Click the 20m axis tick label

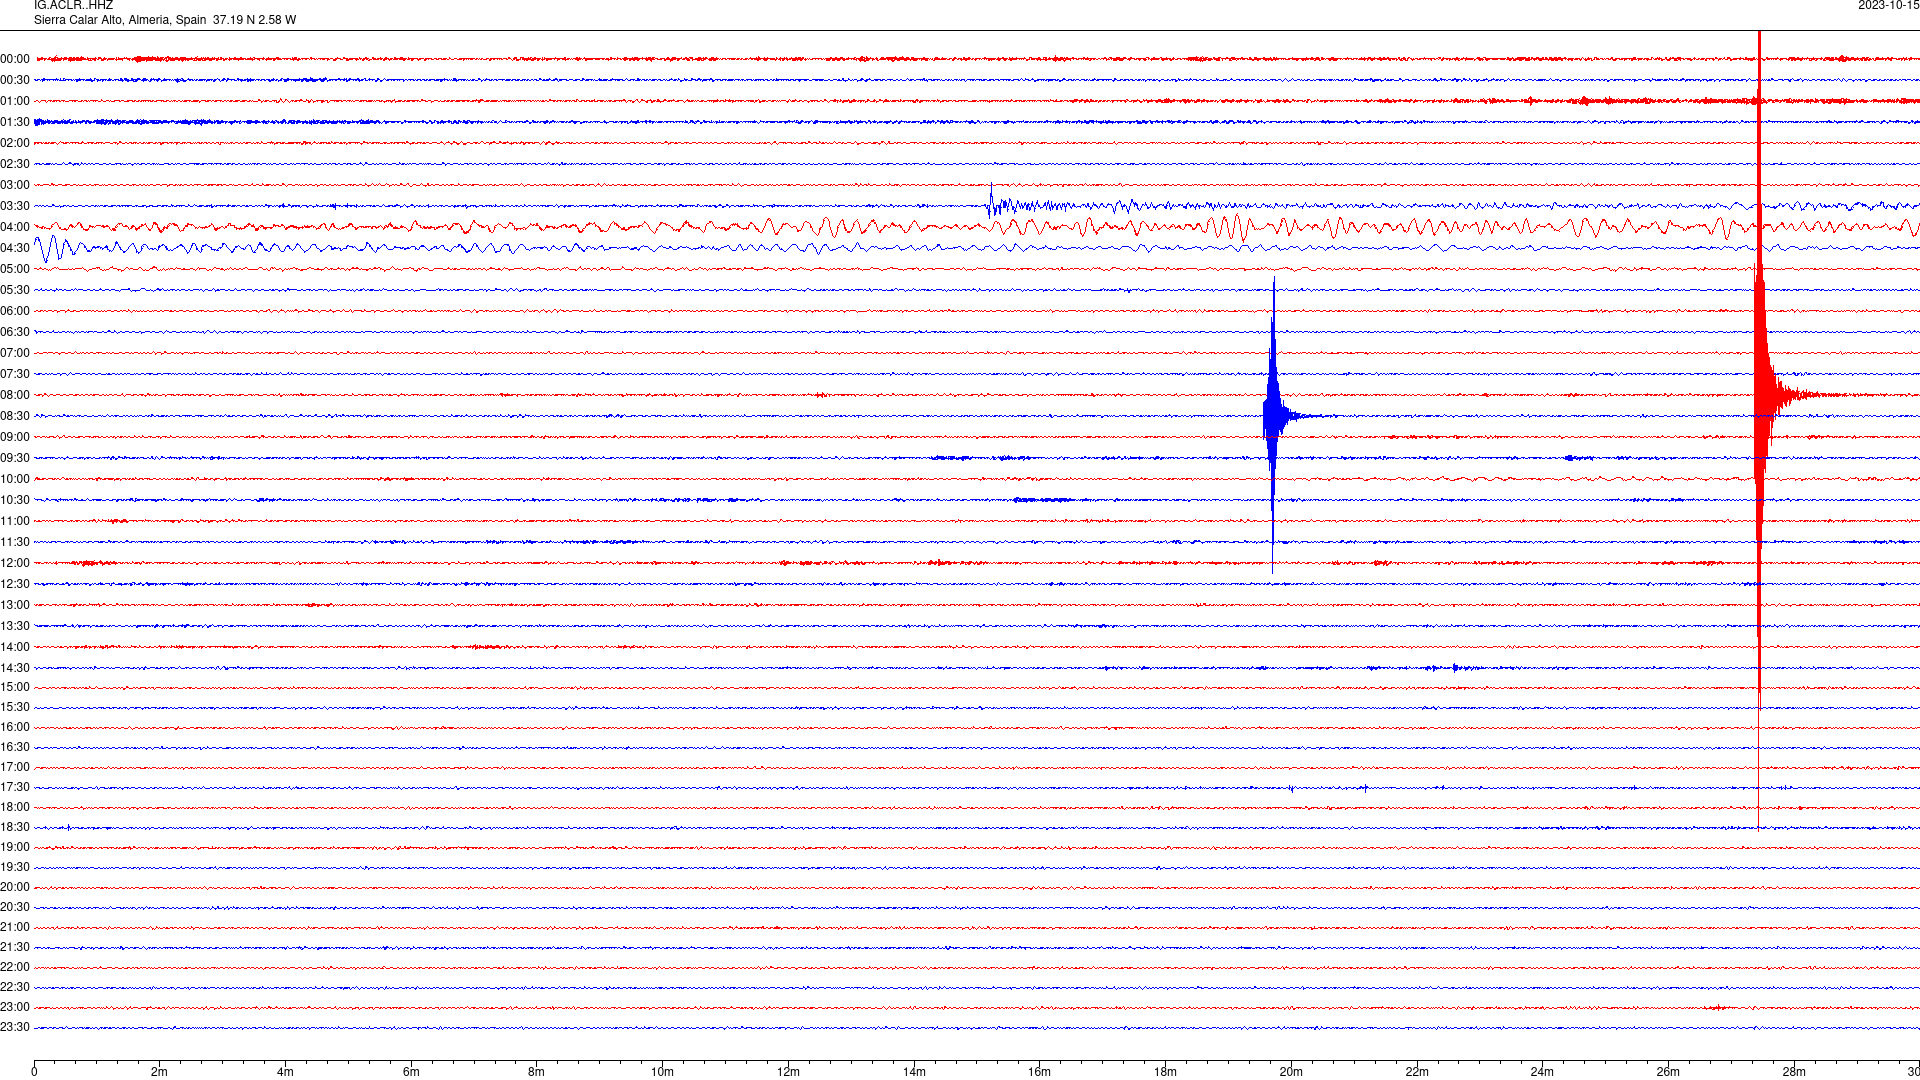(x=1291, y=1072)
